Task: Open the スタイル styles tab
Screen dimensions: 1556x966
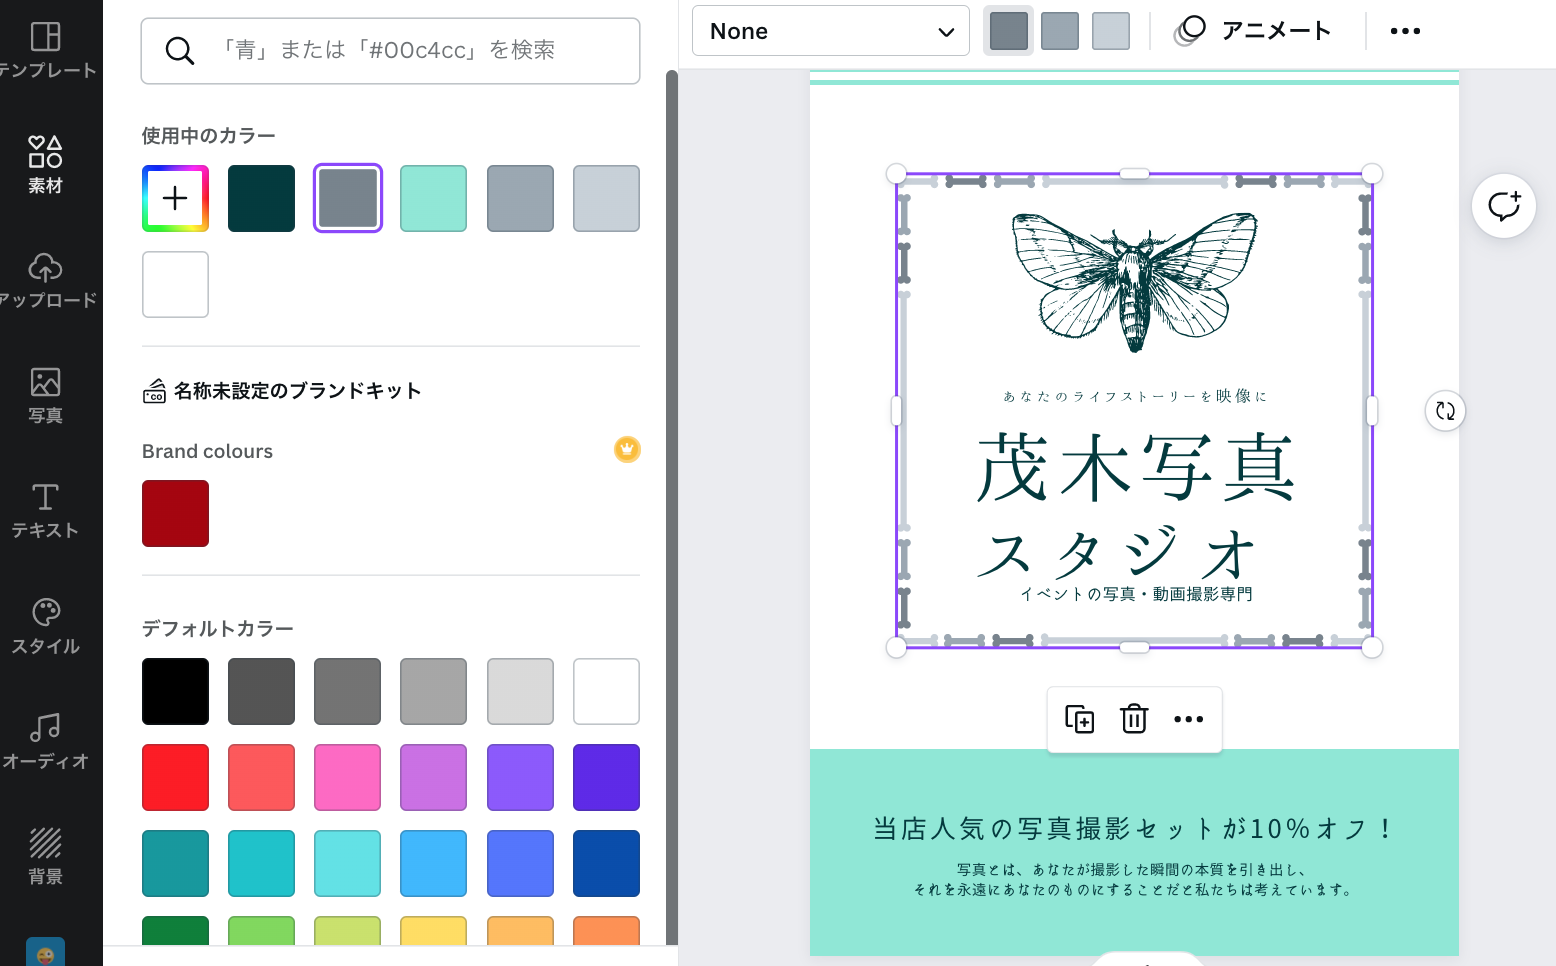Action: (x=46, y=626)
